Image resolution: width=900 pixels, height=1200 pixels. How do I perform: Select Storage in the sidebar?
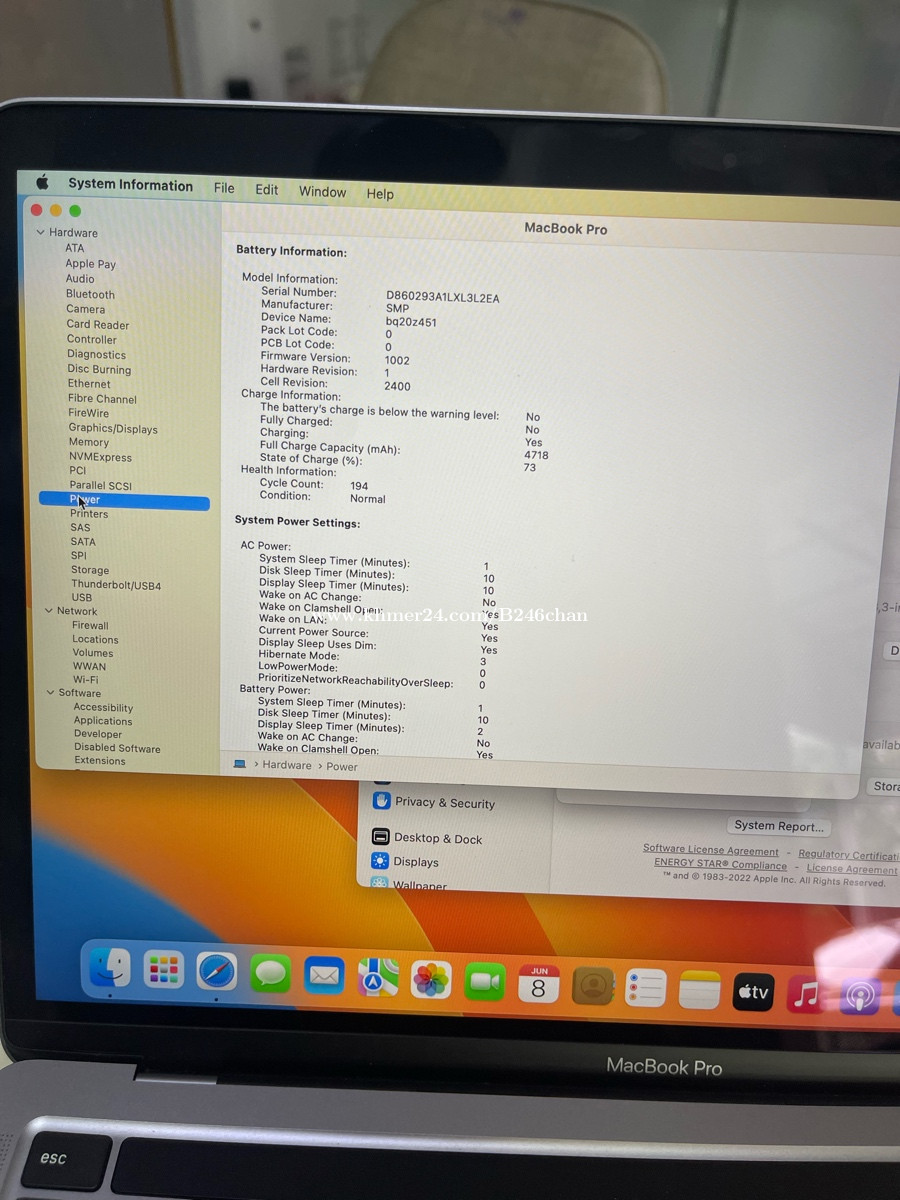pos(90,570)
